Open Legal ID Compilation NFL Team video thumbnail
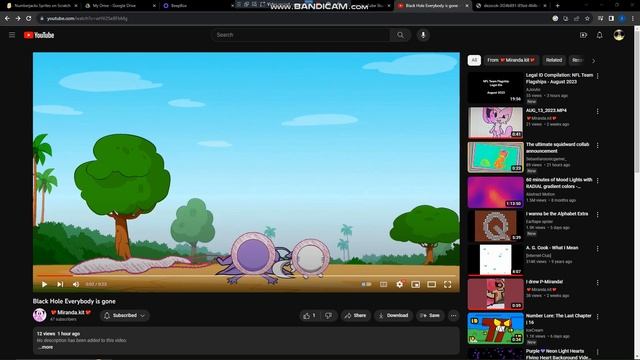The width and height of the screenshot is (640, 360). [x=496, y=87]
